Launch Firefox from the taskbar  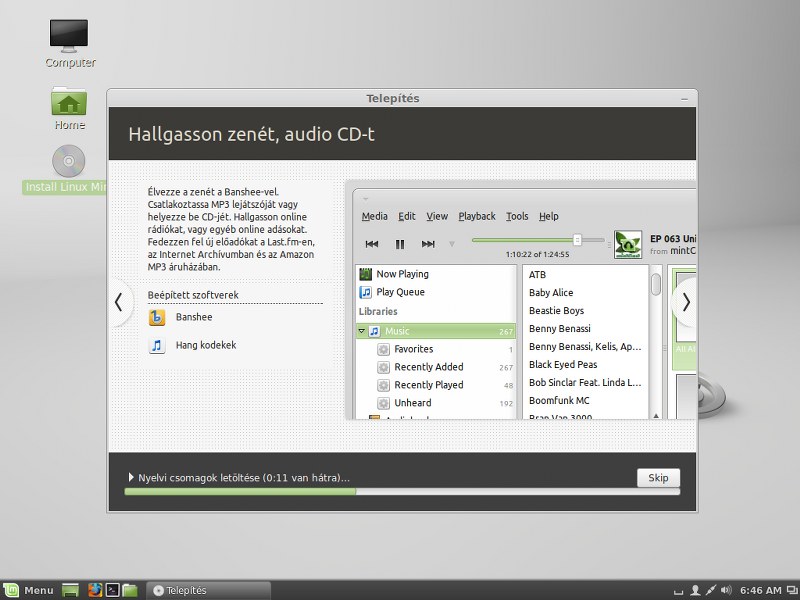pos(95,590)
